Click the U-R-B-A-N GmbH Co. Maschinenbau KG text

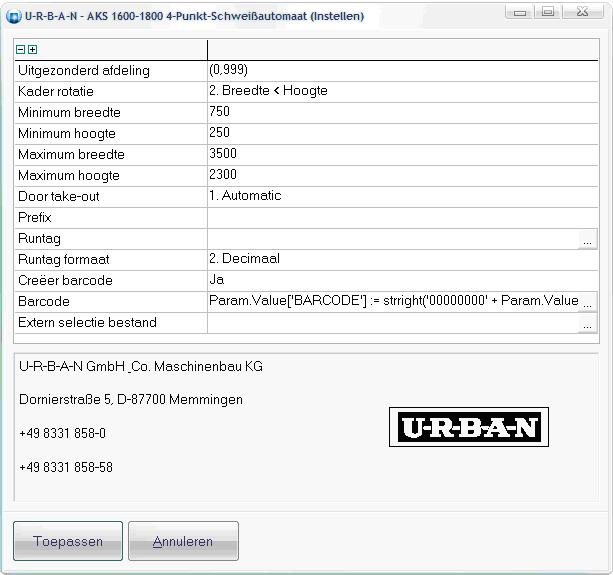tap(141, 367)
